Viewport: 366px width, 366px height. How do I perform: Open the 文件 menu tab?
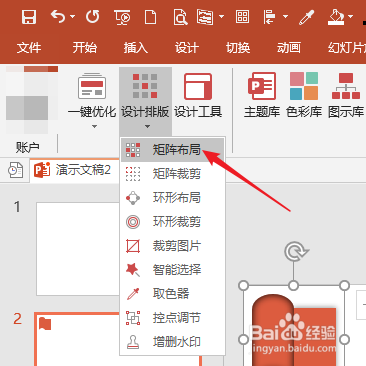(x=29, y=48)
